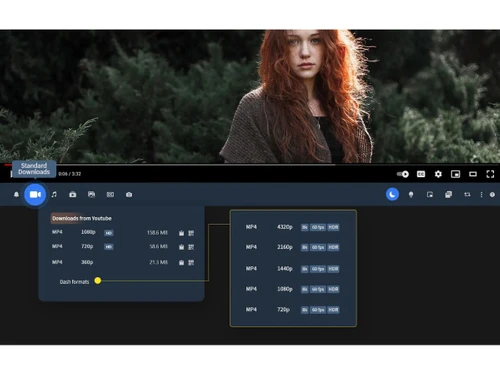
Task: Click the video frame of the red-haired woman
Action: pyautogui.click(x=250, y=96)
